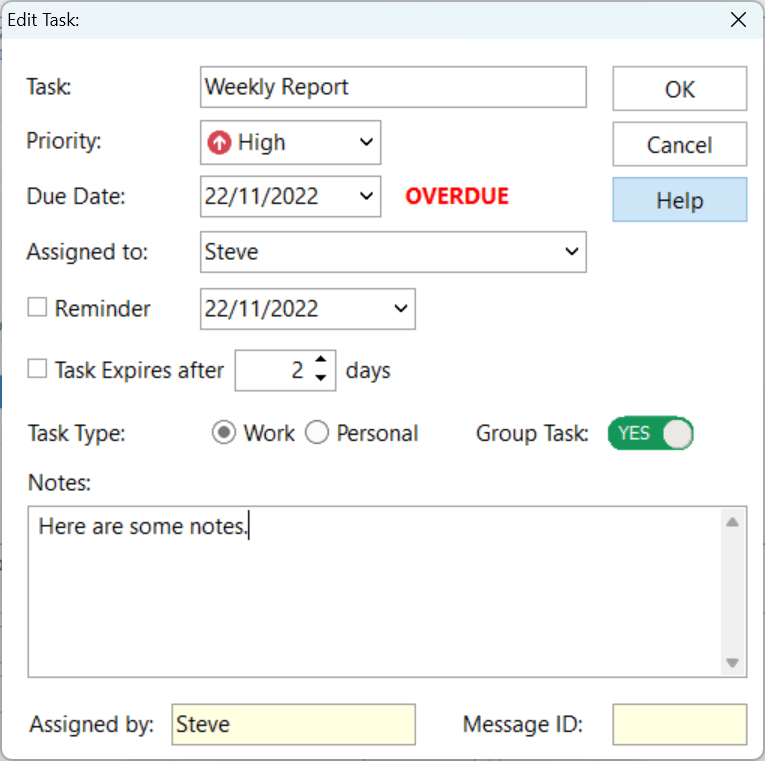Click the red OVERDUE label
The height and width of the screenshot is (761, 765).
pos(457,196)
